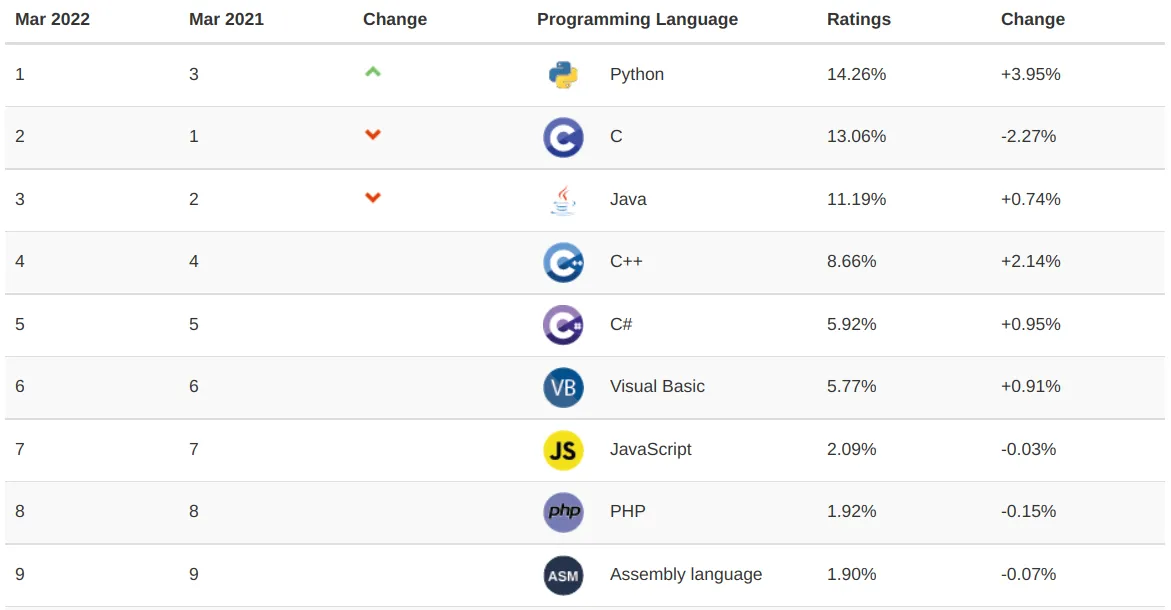Click the Visual Basic language name

pos(657,386)
